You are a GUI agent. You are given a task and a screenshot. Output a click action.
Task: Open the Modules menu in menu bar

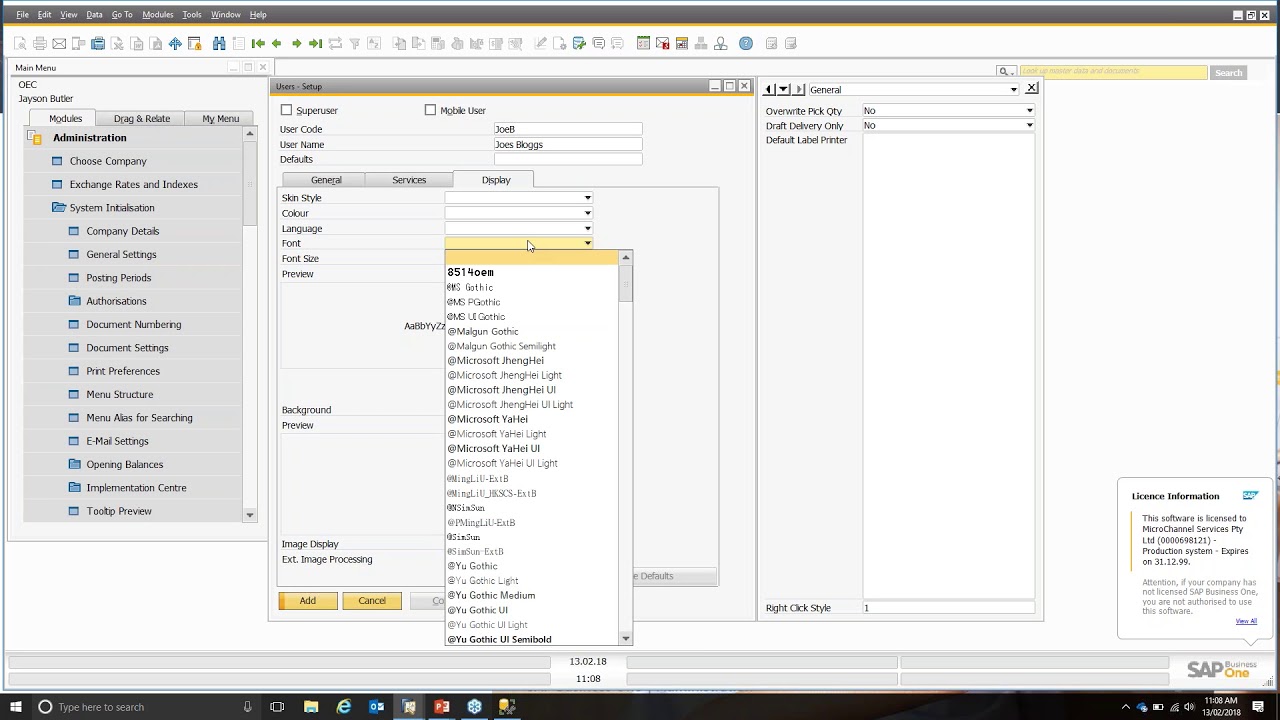(157, 15)
